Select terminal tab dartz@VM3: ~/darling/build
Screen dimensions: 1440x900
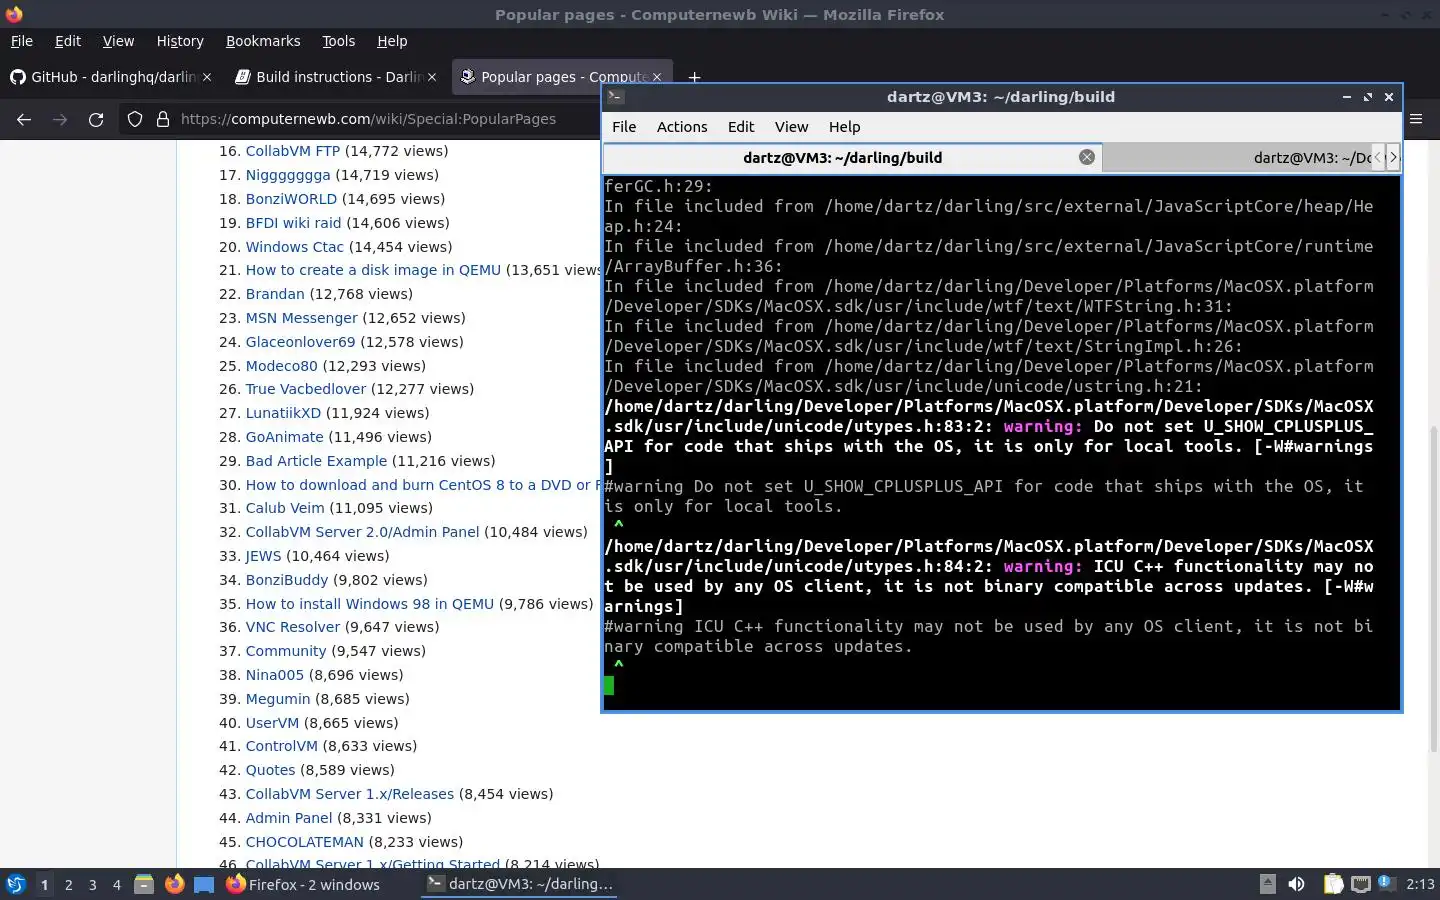pyautogui.click(x=852, y=157)
